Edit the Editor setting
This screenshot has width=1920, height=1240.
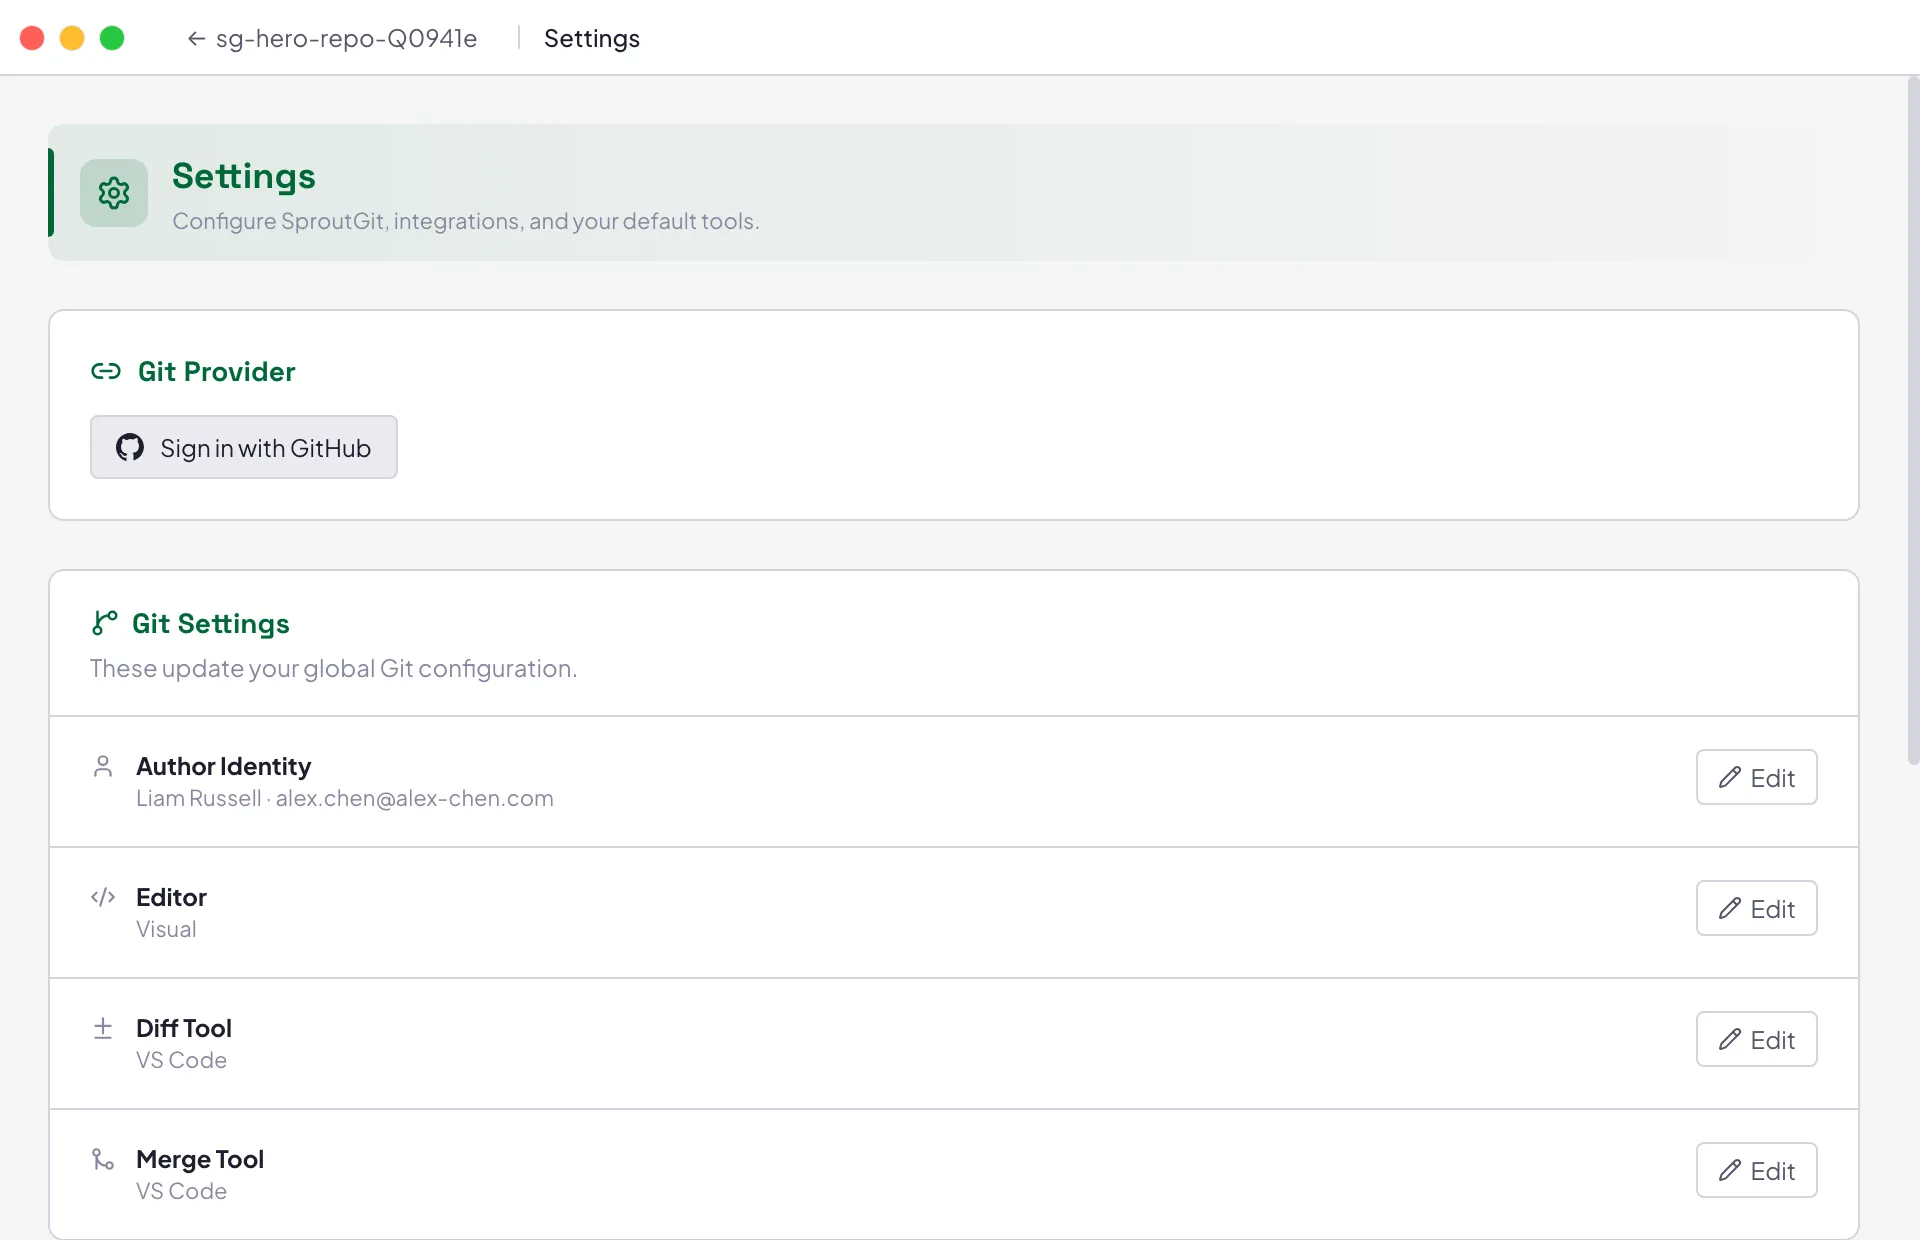click(1756, 908)
